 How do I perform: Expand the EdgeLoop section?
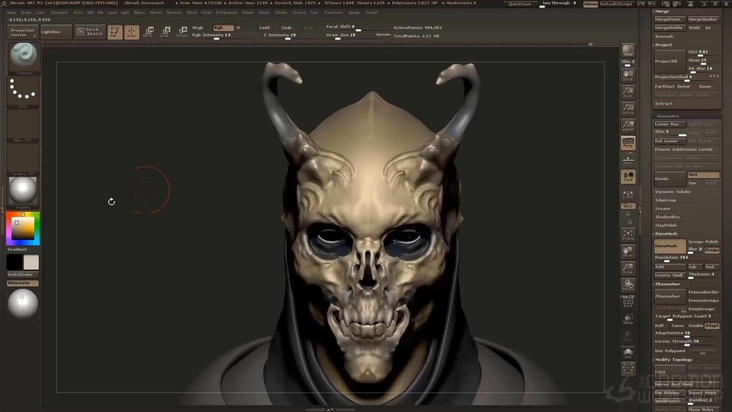665,200
